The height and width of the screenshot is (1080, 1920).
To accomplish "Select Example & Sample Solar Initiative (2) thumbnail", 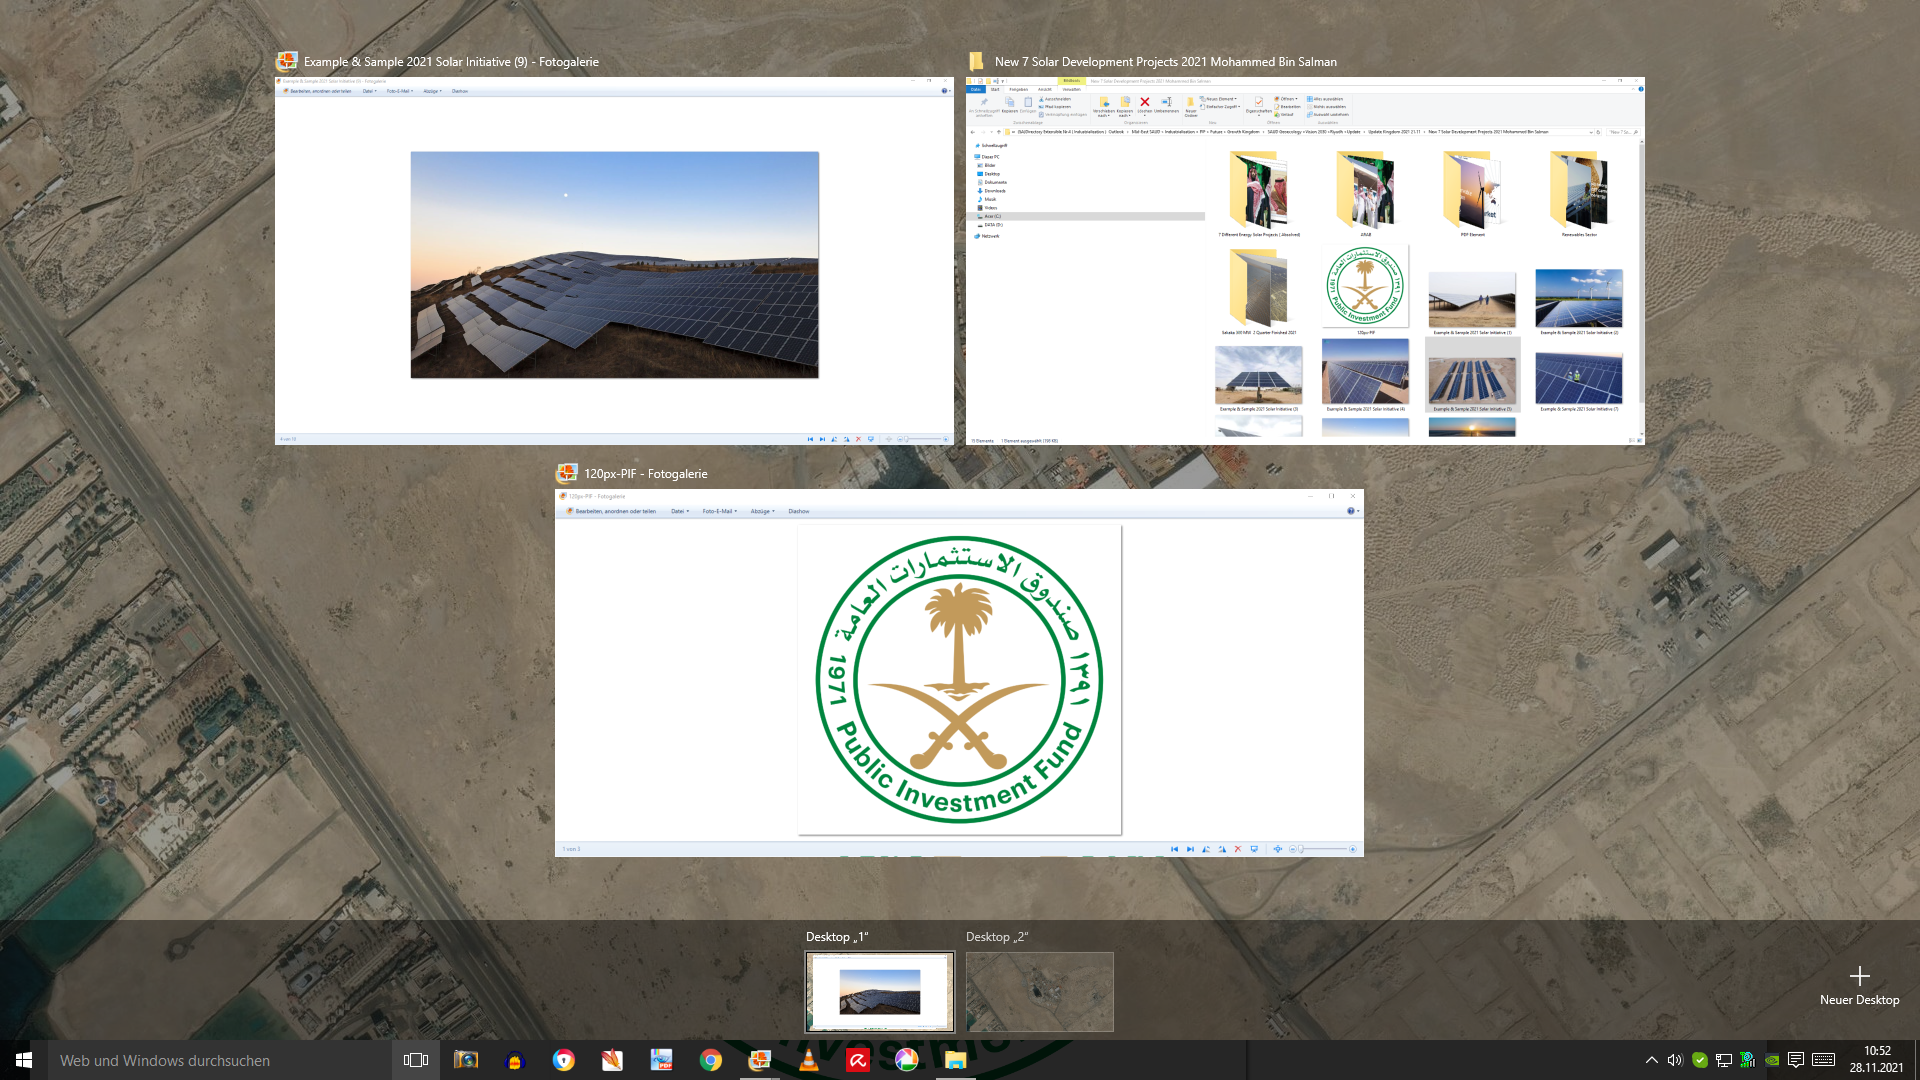I will pos(1579,301).
